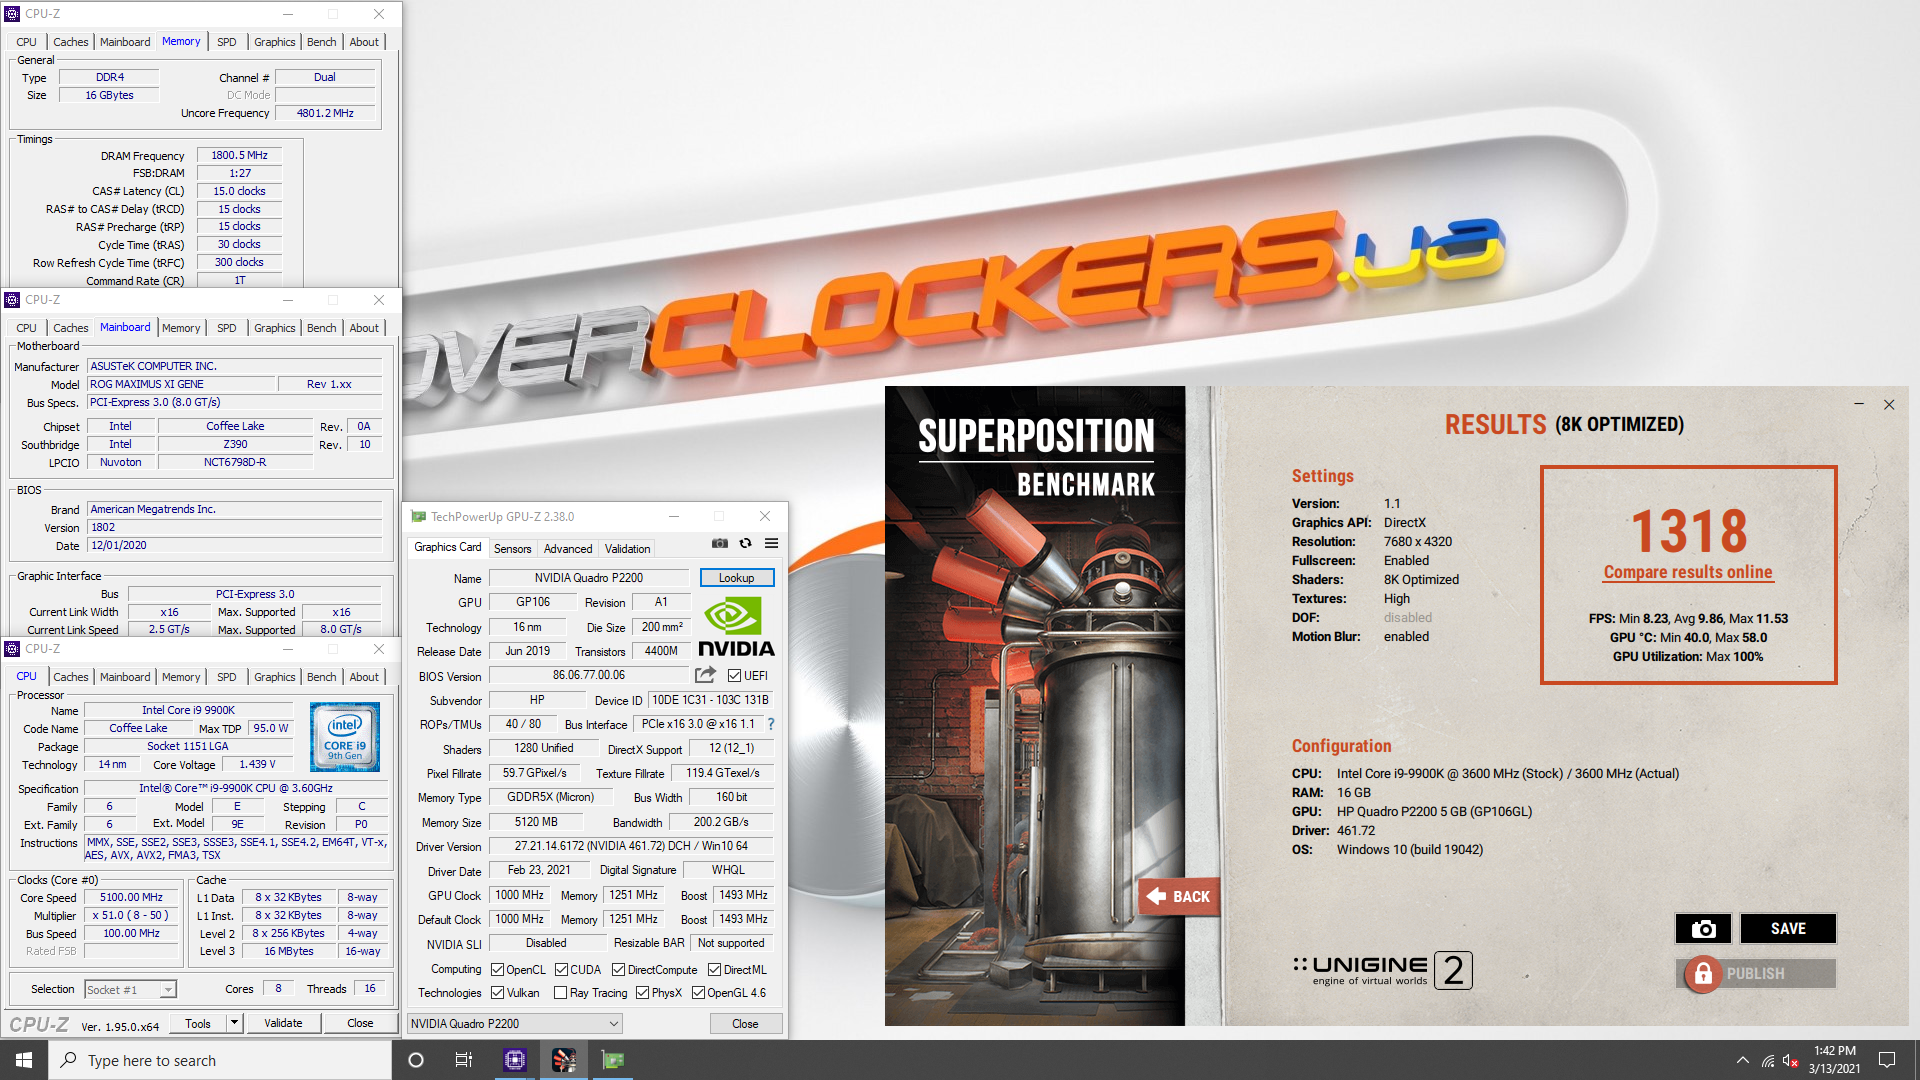Click the taskbar search box
The height and width of the screenshot is (1080, 1920).
(x=219, y=1060)
